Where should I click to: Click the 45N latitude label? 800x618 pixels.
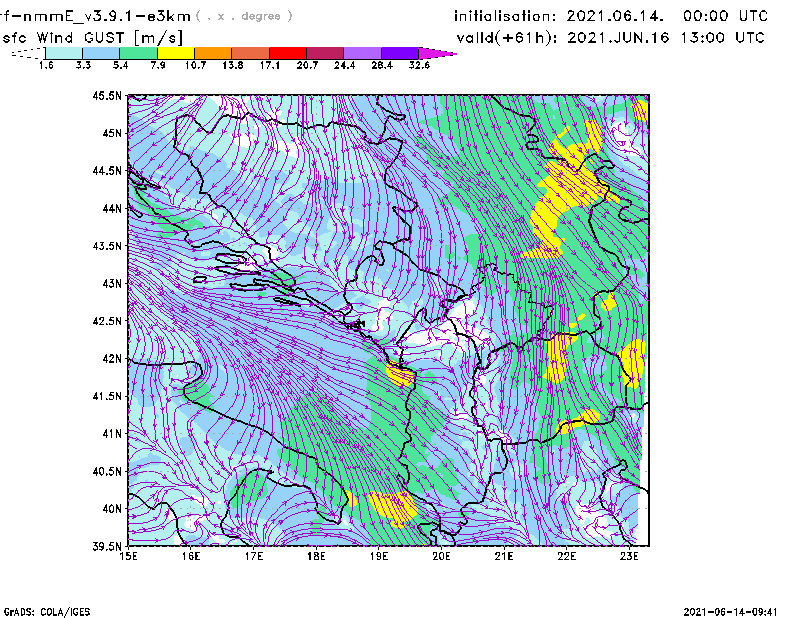(112, 133)
